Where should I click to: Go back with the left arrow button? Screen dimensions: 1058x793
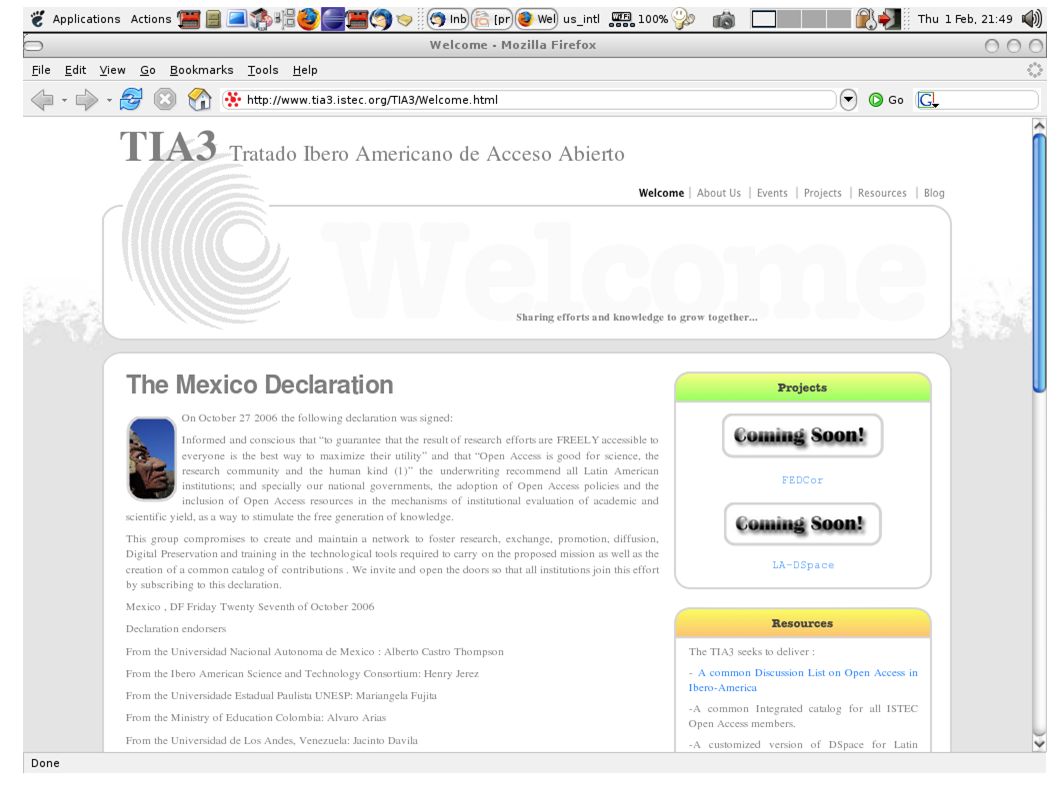pyautogui.click(x=43, y=101)
